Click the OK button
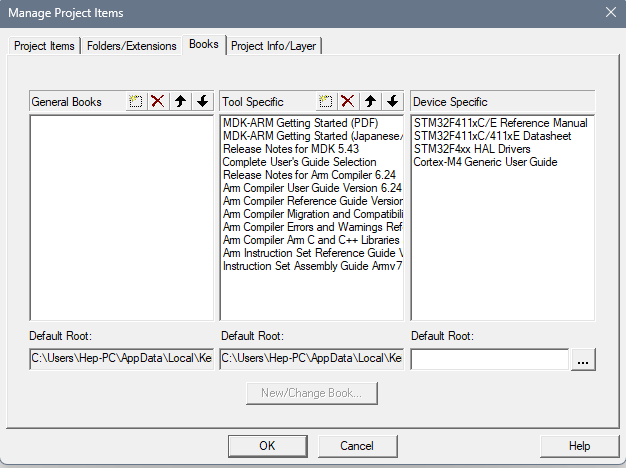The height and width of the screenshot is (468, 626). click(267, 446)
